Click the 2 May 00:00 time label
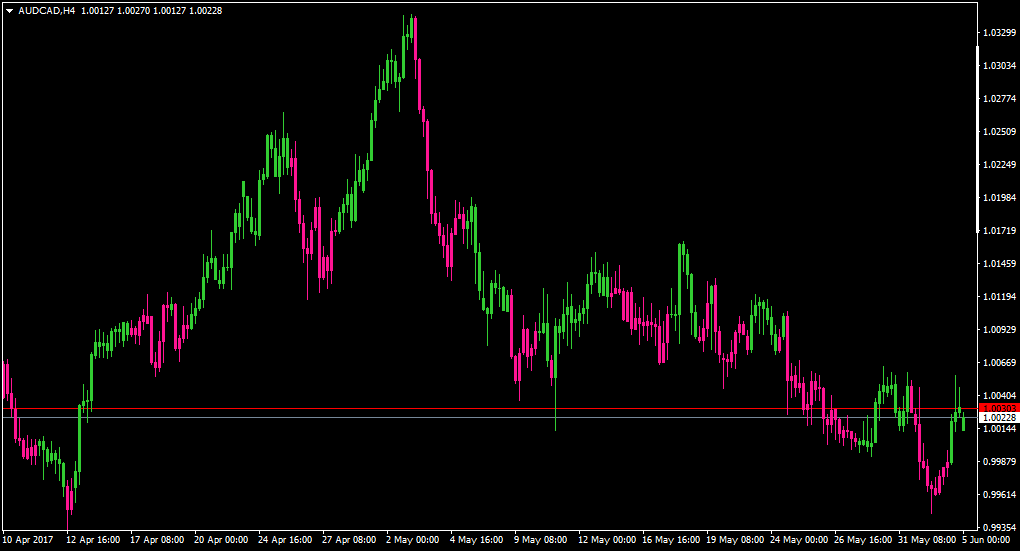Image resolution: width=1020 pixels, height=551 pixels. coord(412,540)
